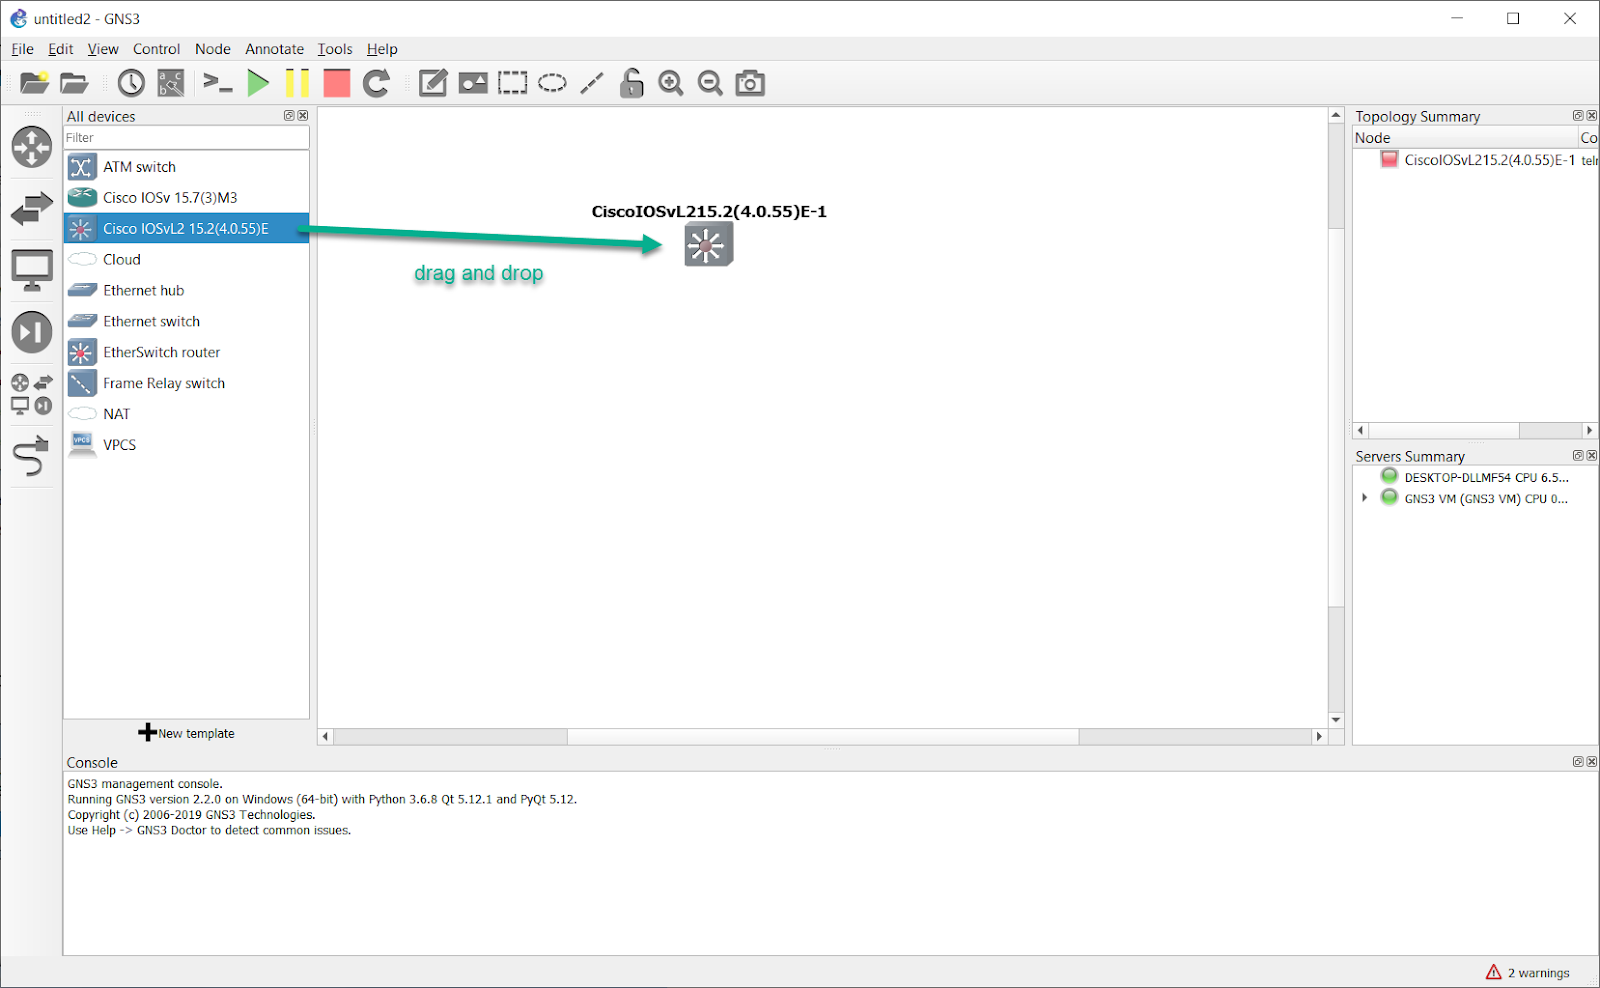Start all nodes with green play icon
Screen dimensions: 1600x988
[x=258, y=83]
